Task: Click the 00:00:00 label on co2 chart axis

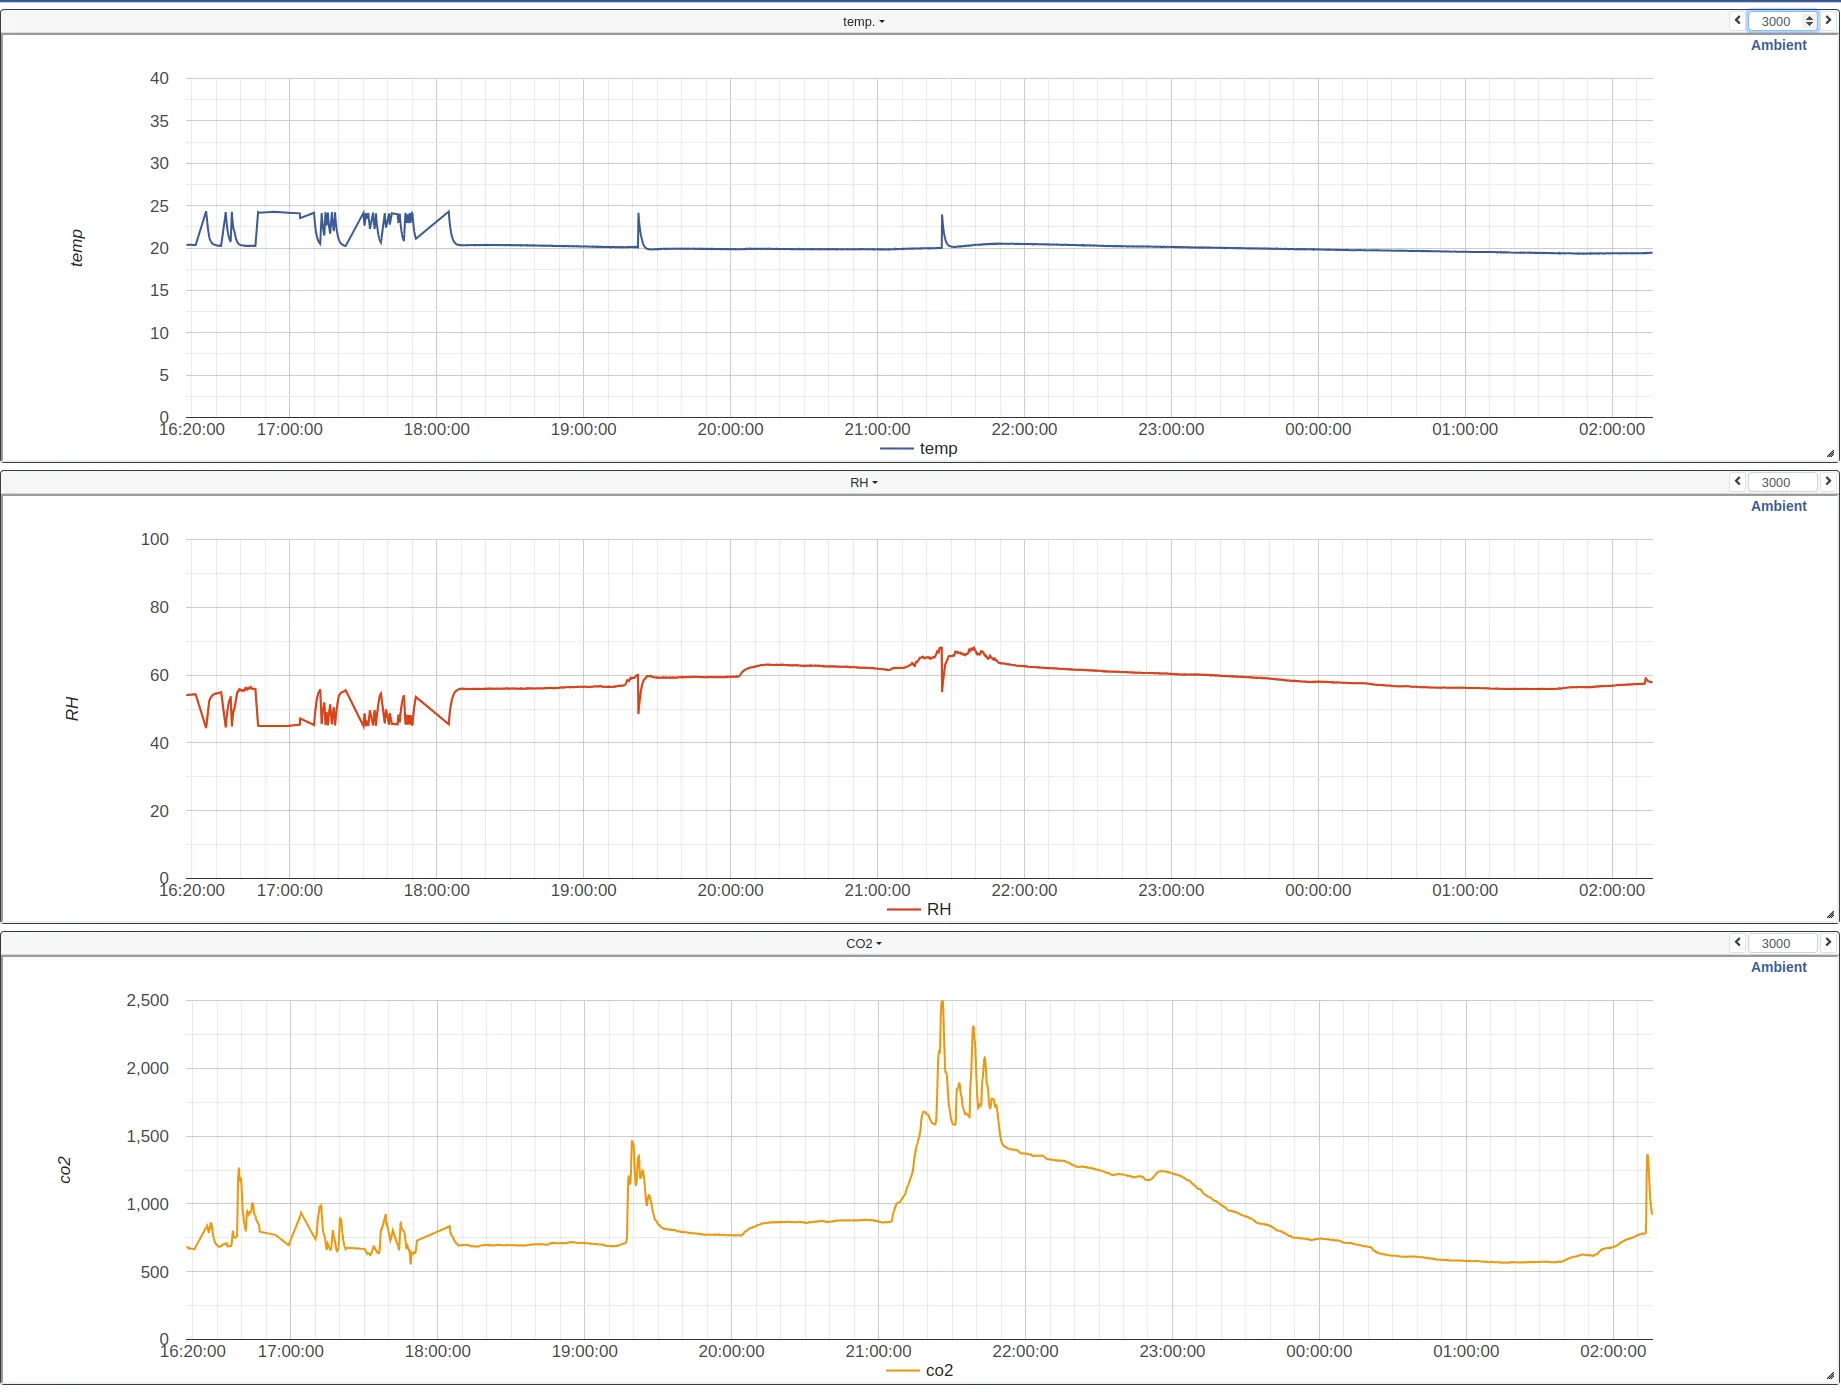Action: (1319, 1351)
